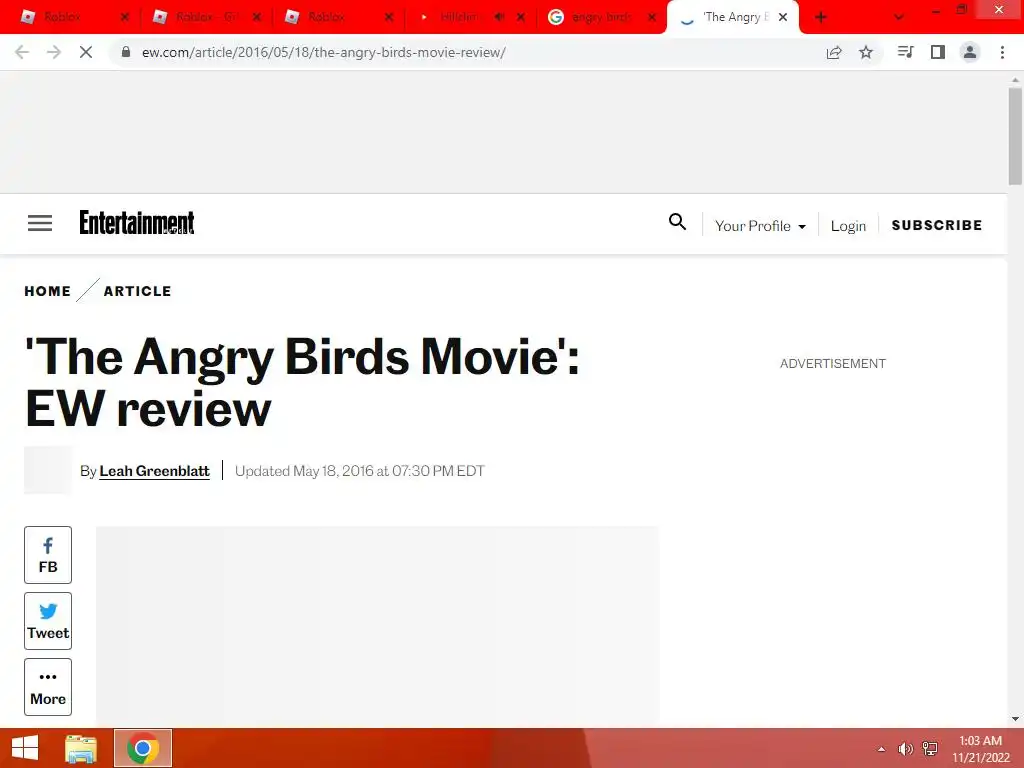Show hidden system tray icons

(882, 749)
